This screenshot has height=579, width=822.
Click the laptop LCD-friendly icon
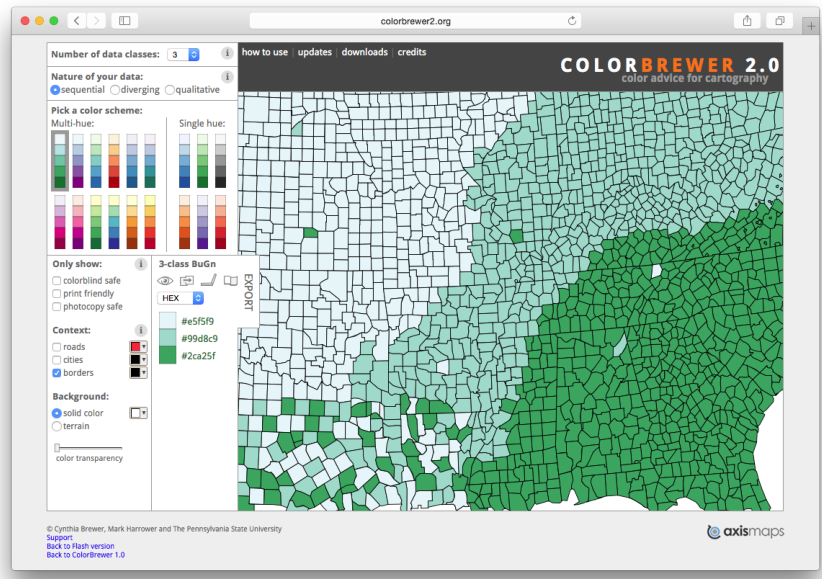(209, 281)
